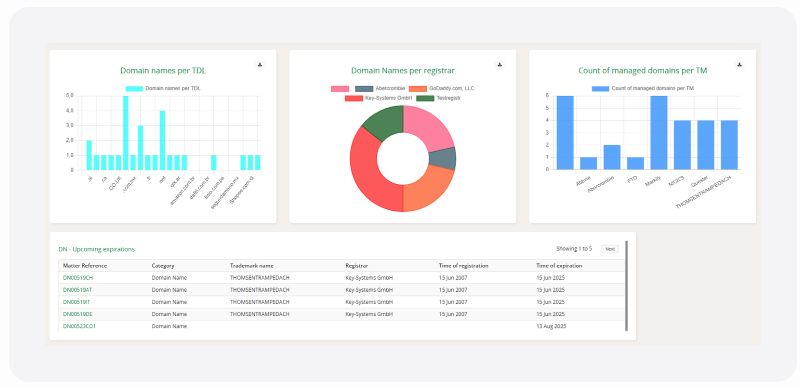800x389 pixels.
Task: Open matter reference DN00519DE
Action: click(x=78, y=314)
